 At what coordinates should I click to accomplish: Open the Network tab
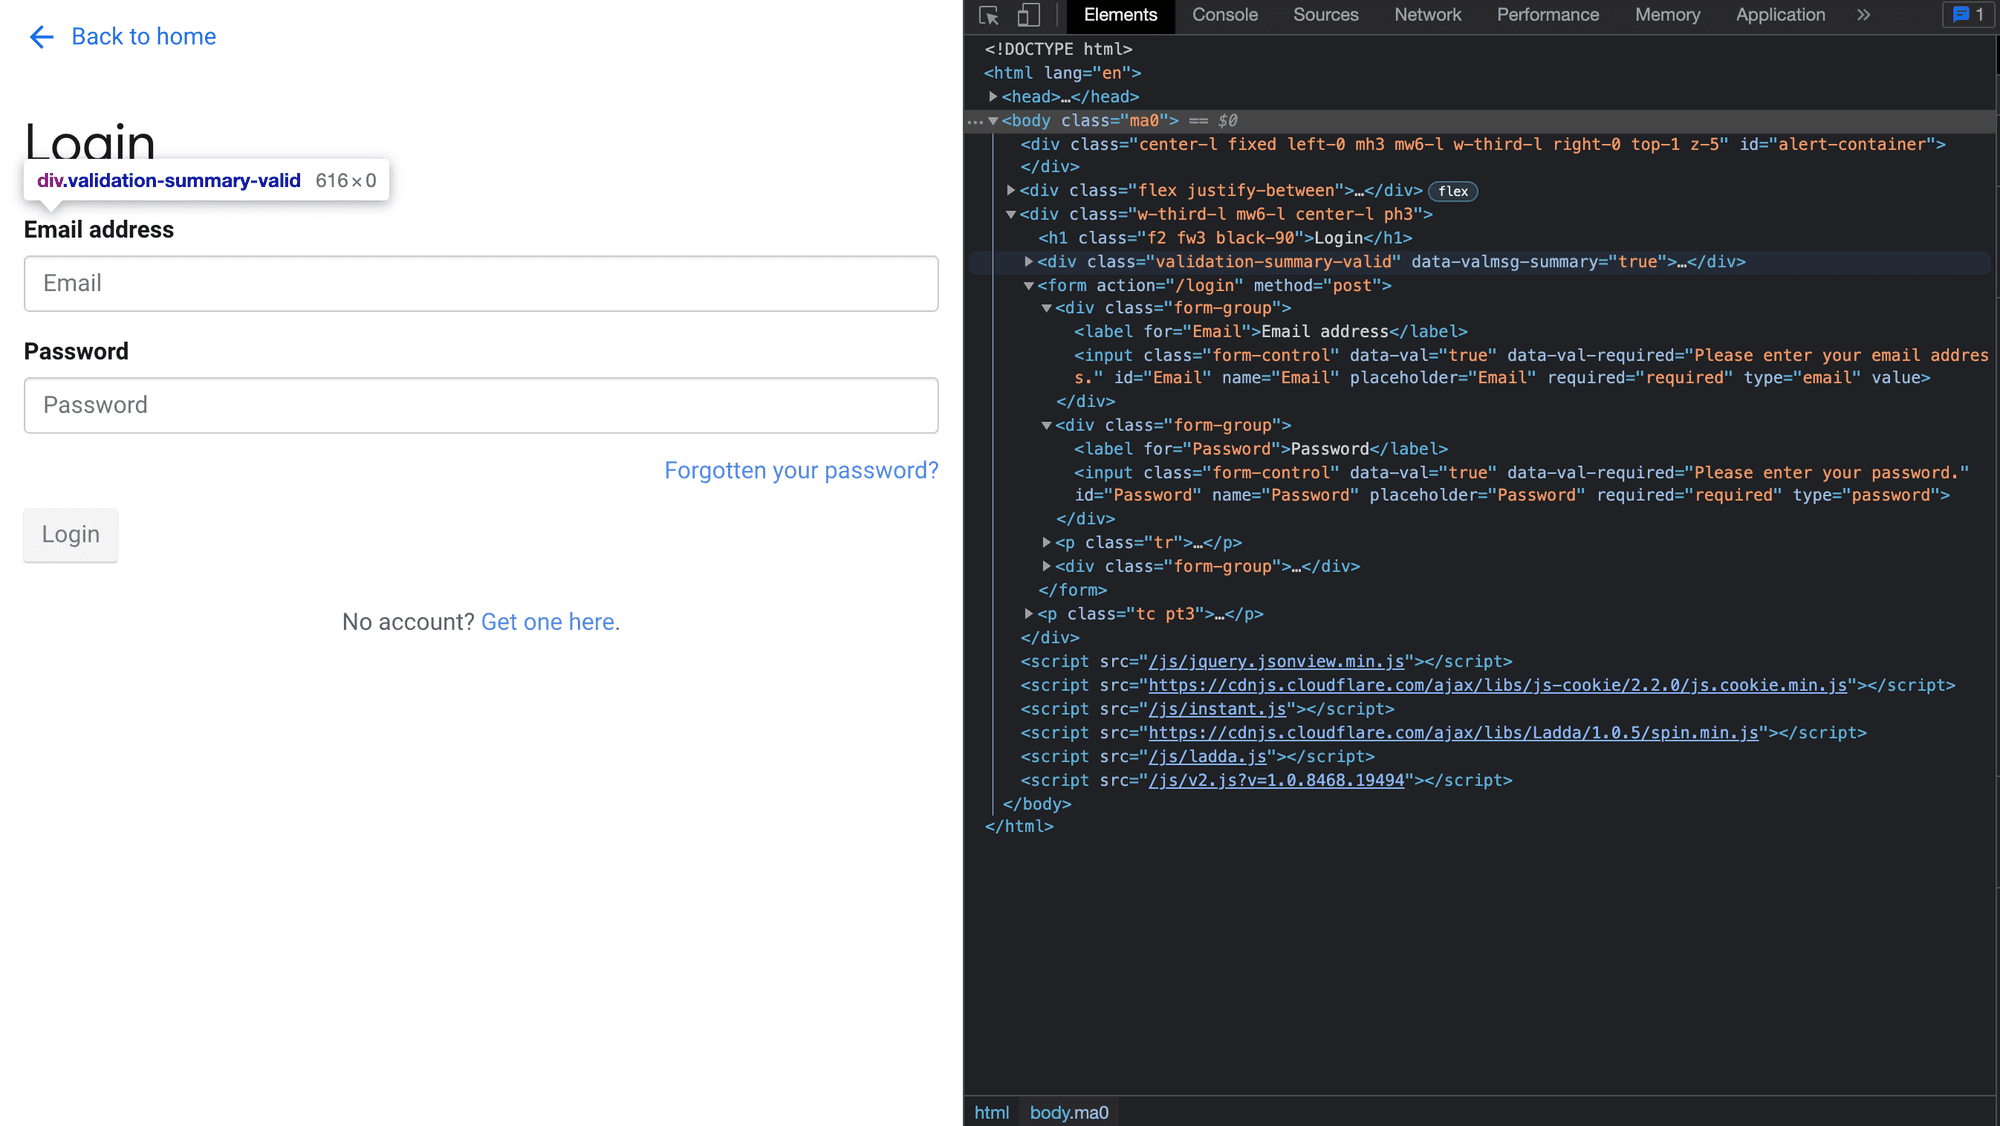[1427, 15]
